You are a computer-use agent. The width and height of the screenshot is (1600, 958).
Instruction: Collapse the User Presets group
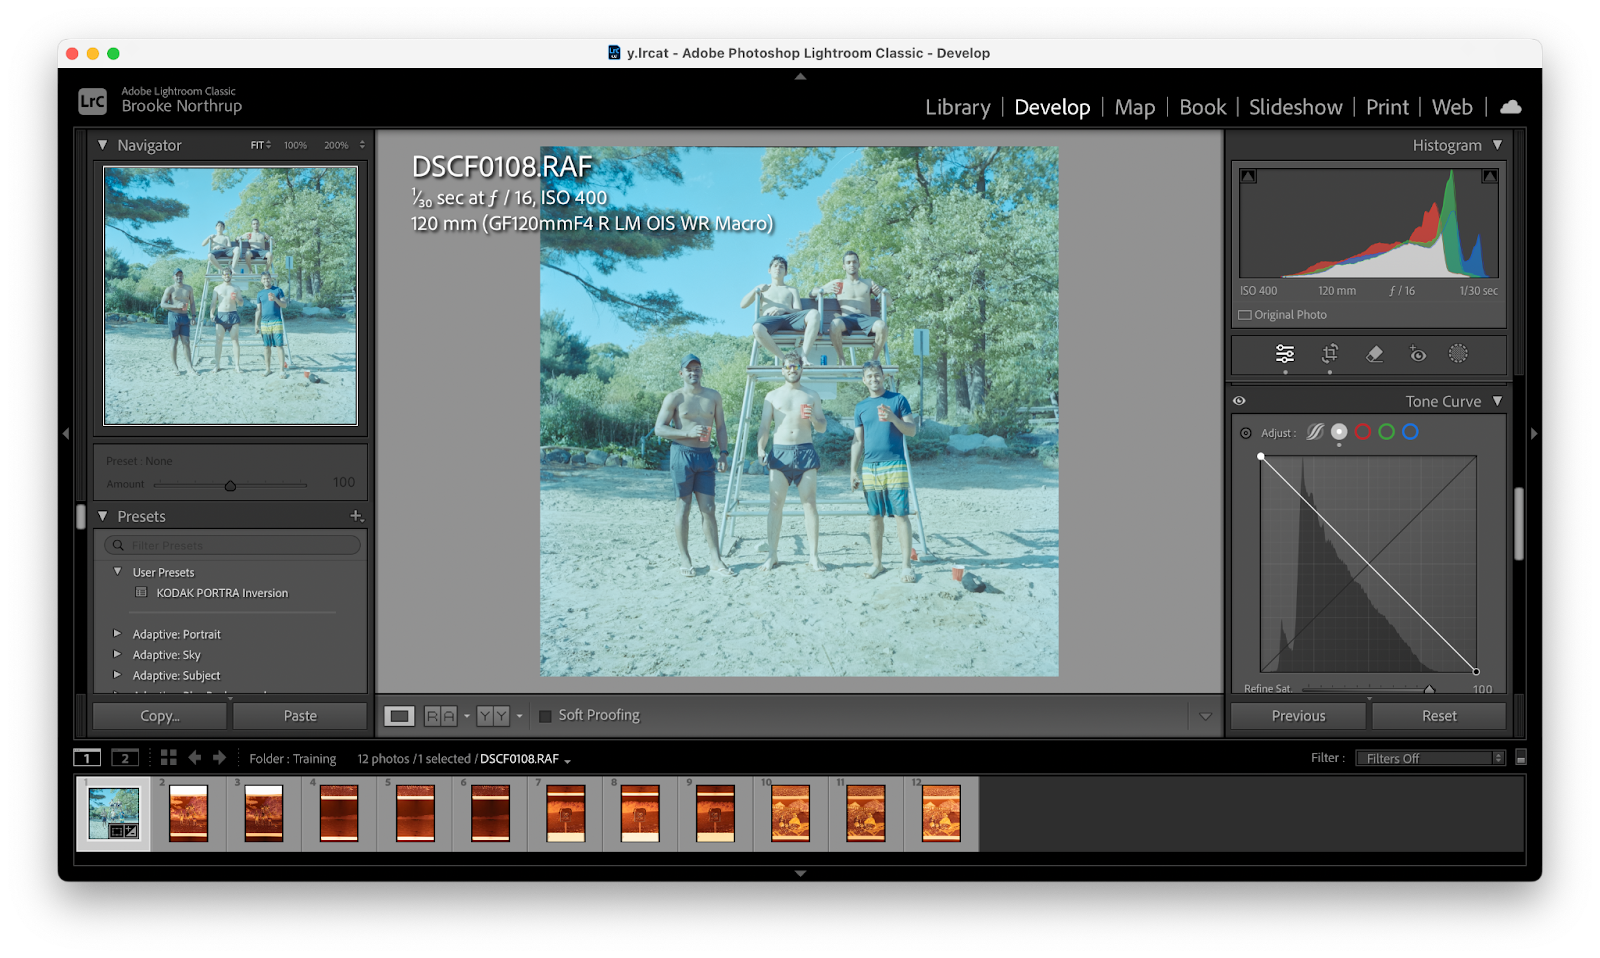(x=117, y=572)
